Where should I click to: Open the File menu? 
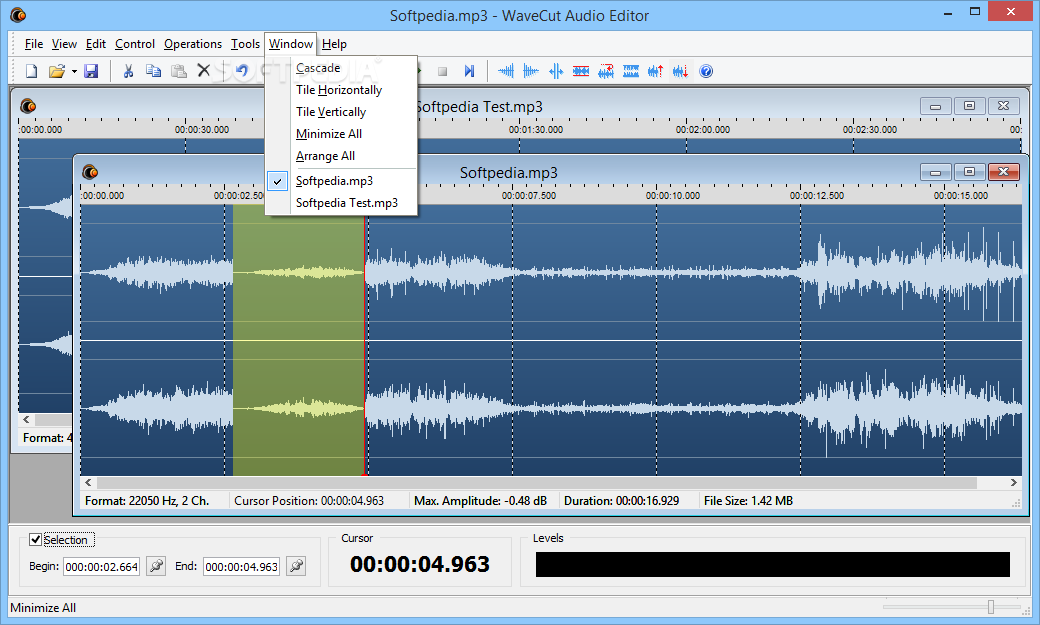point(33,44)
